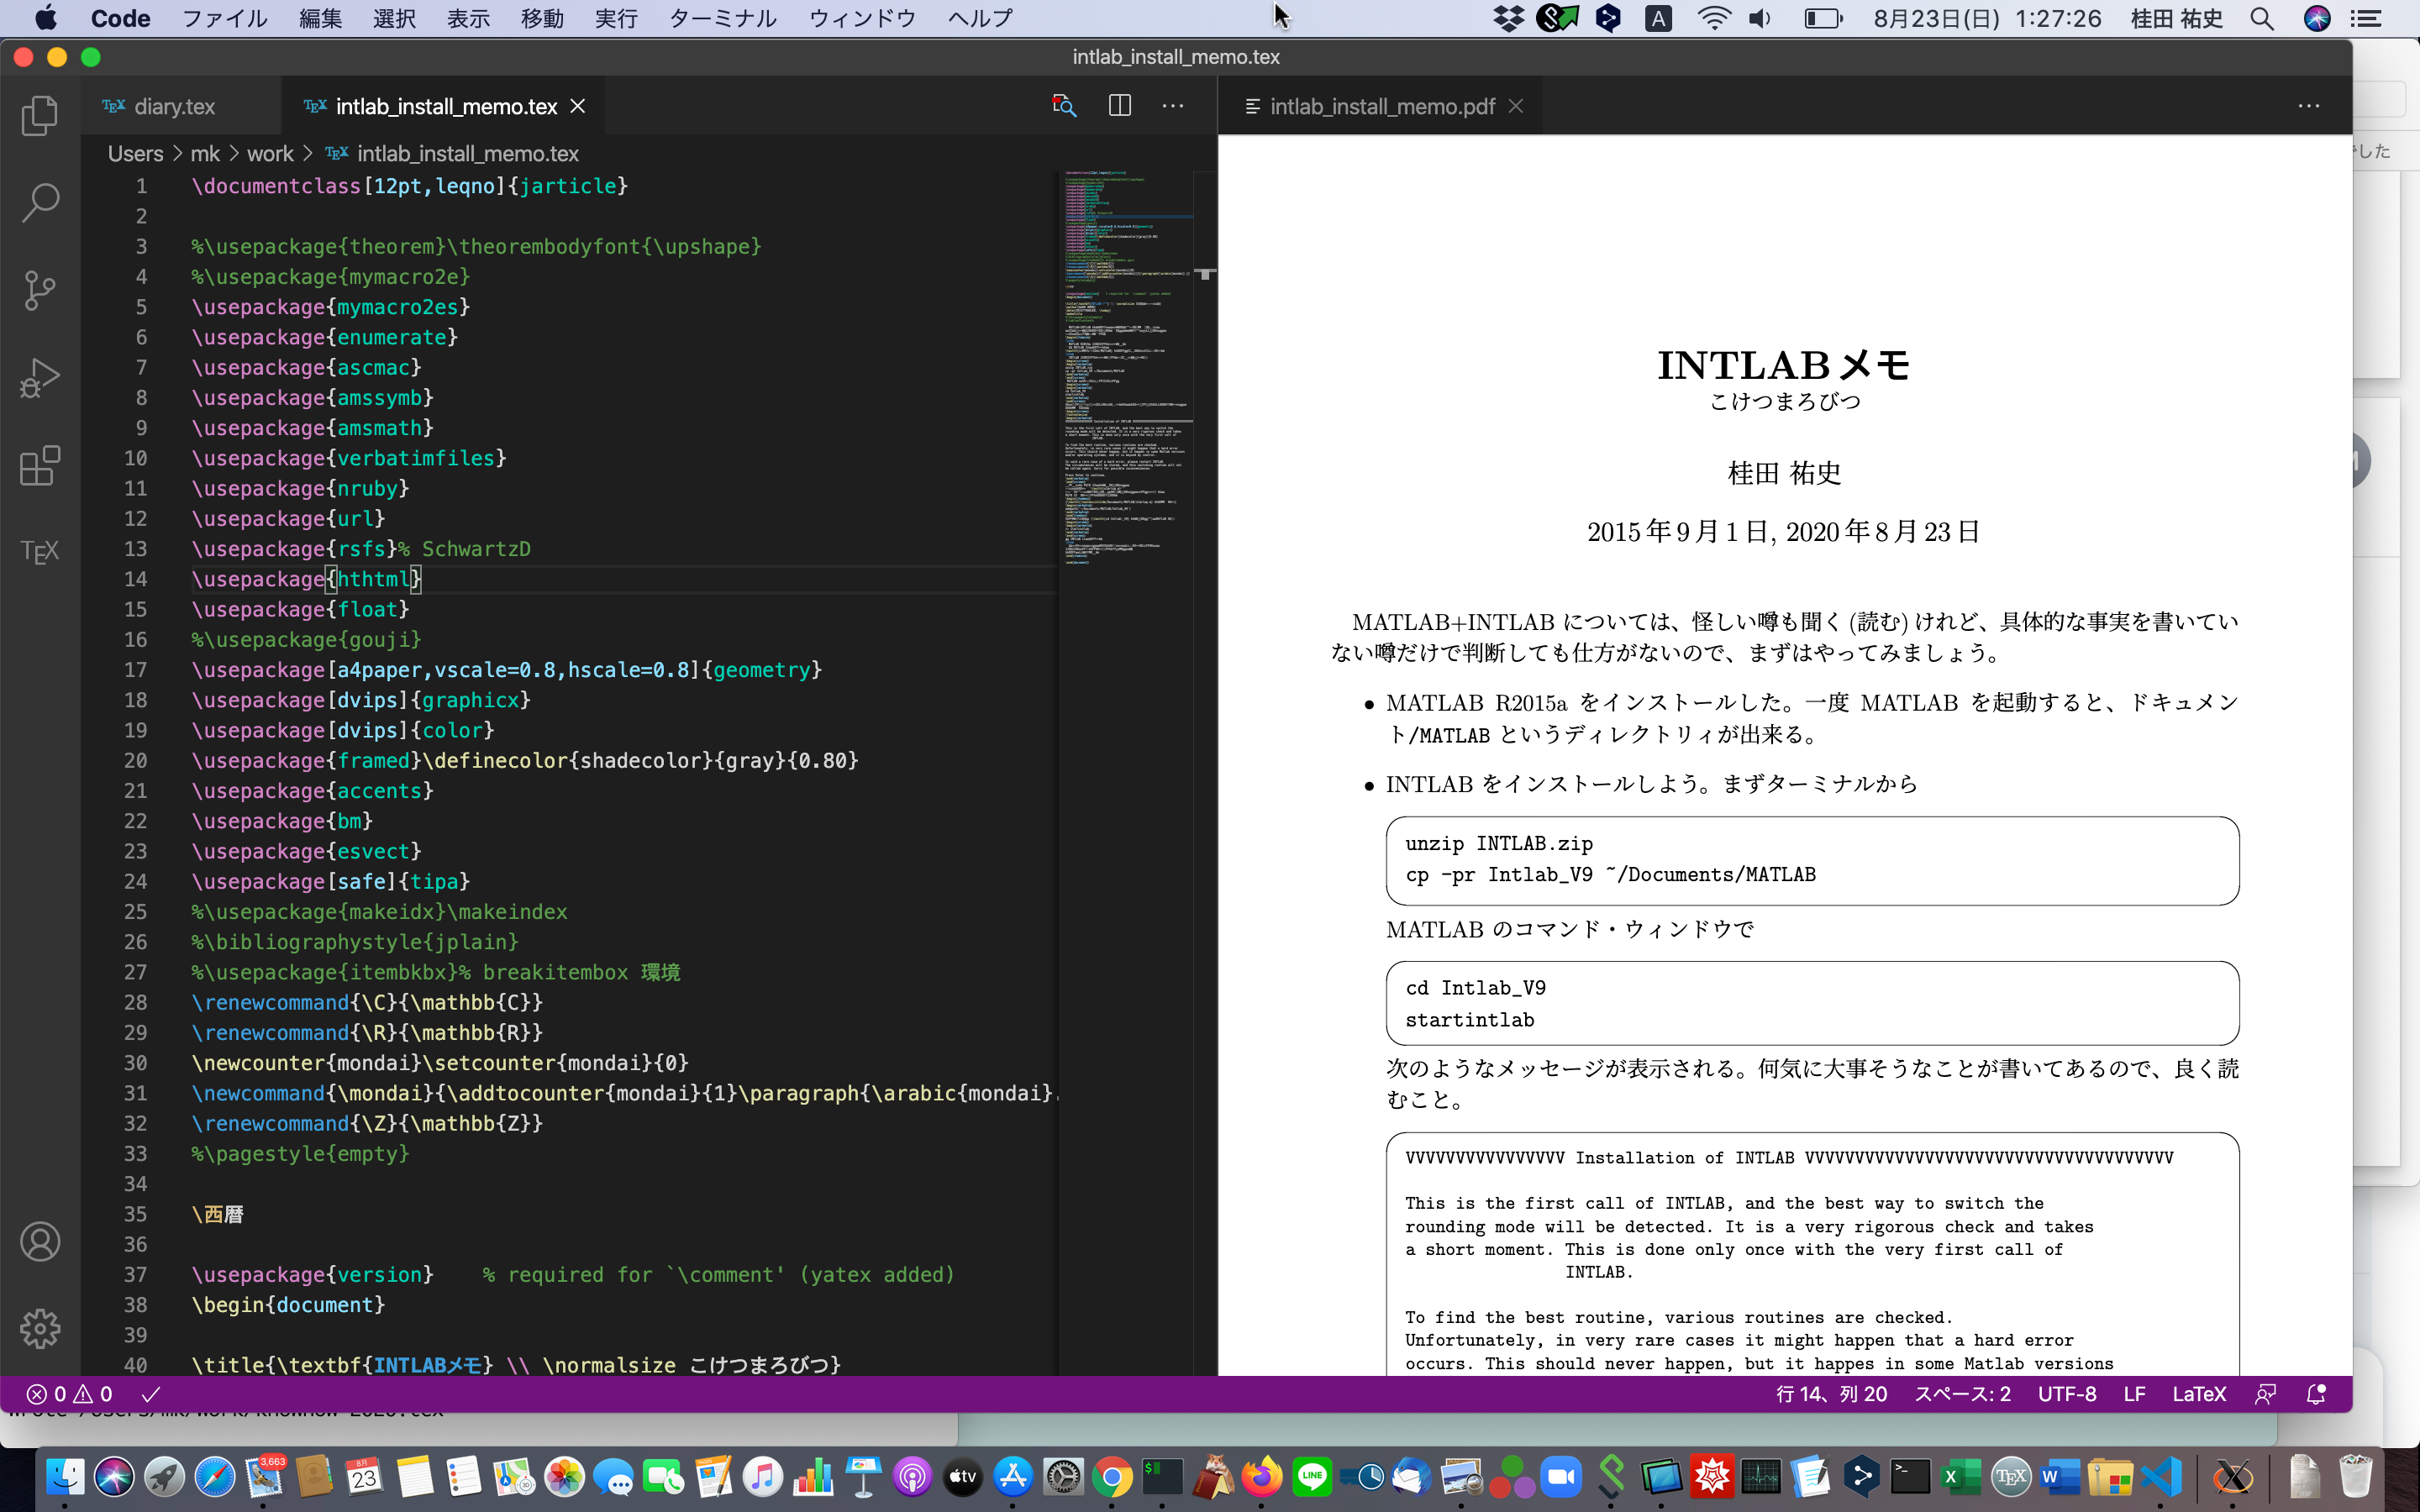The height and width of the screenshot is (1512, 2420).
Task: Toggle Wi-Fi from the menu bar
Action: 1713,17
